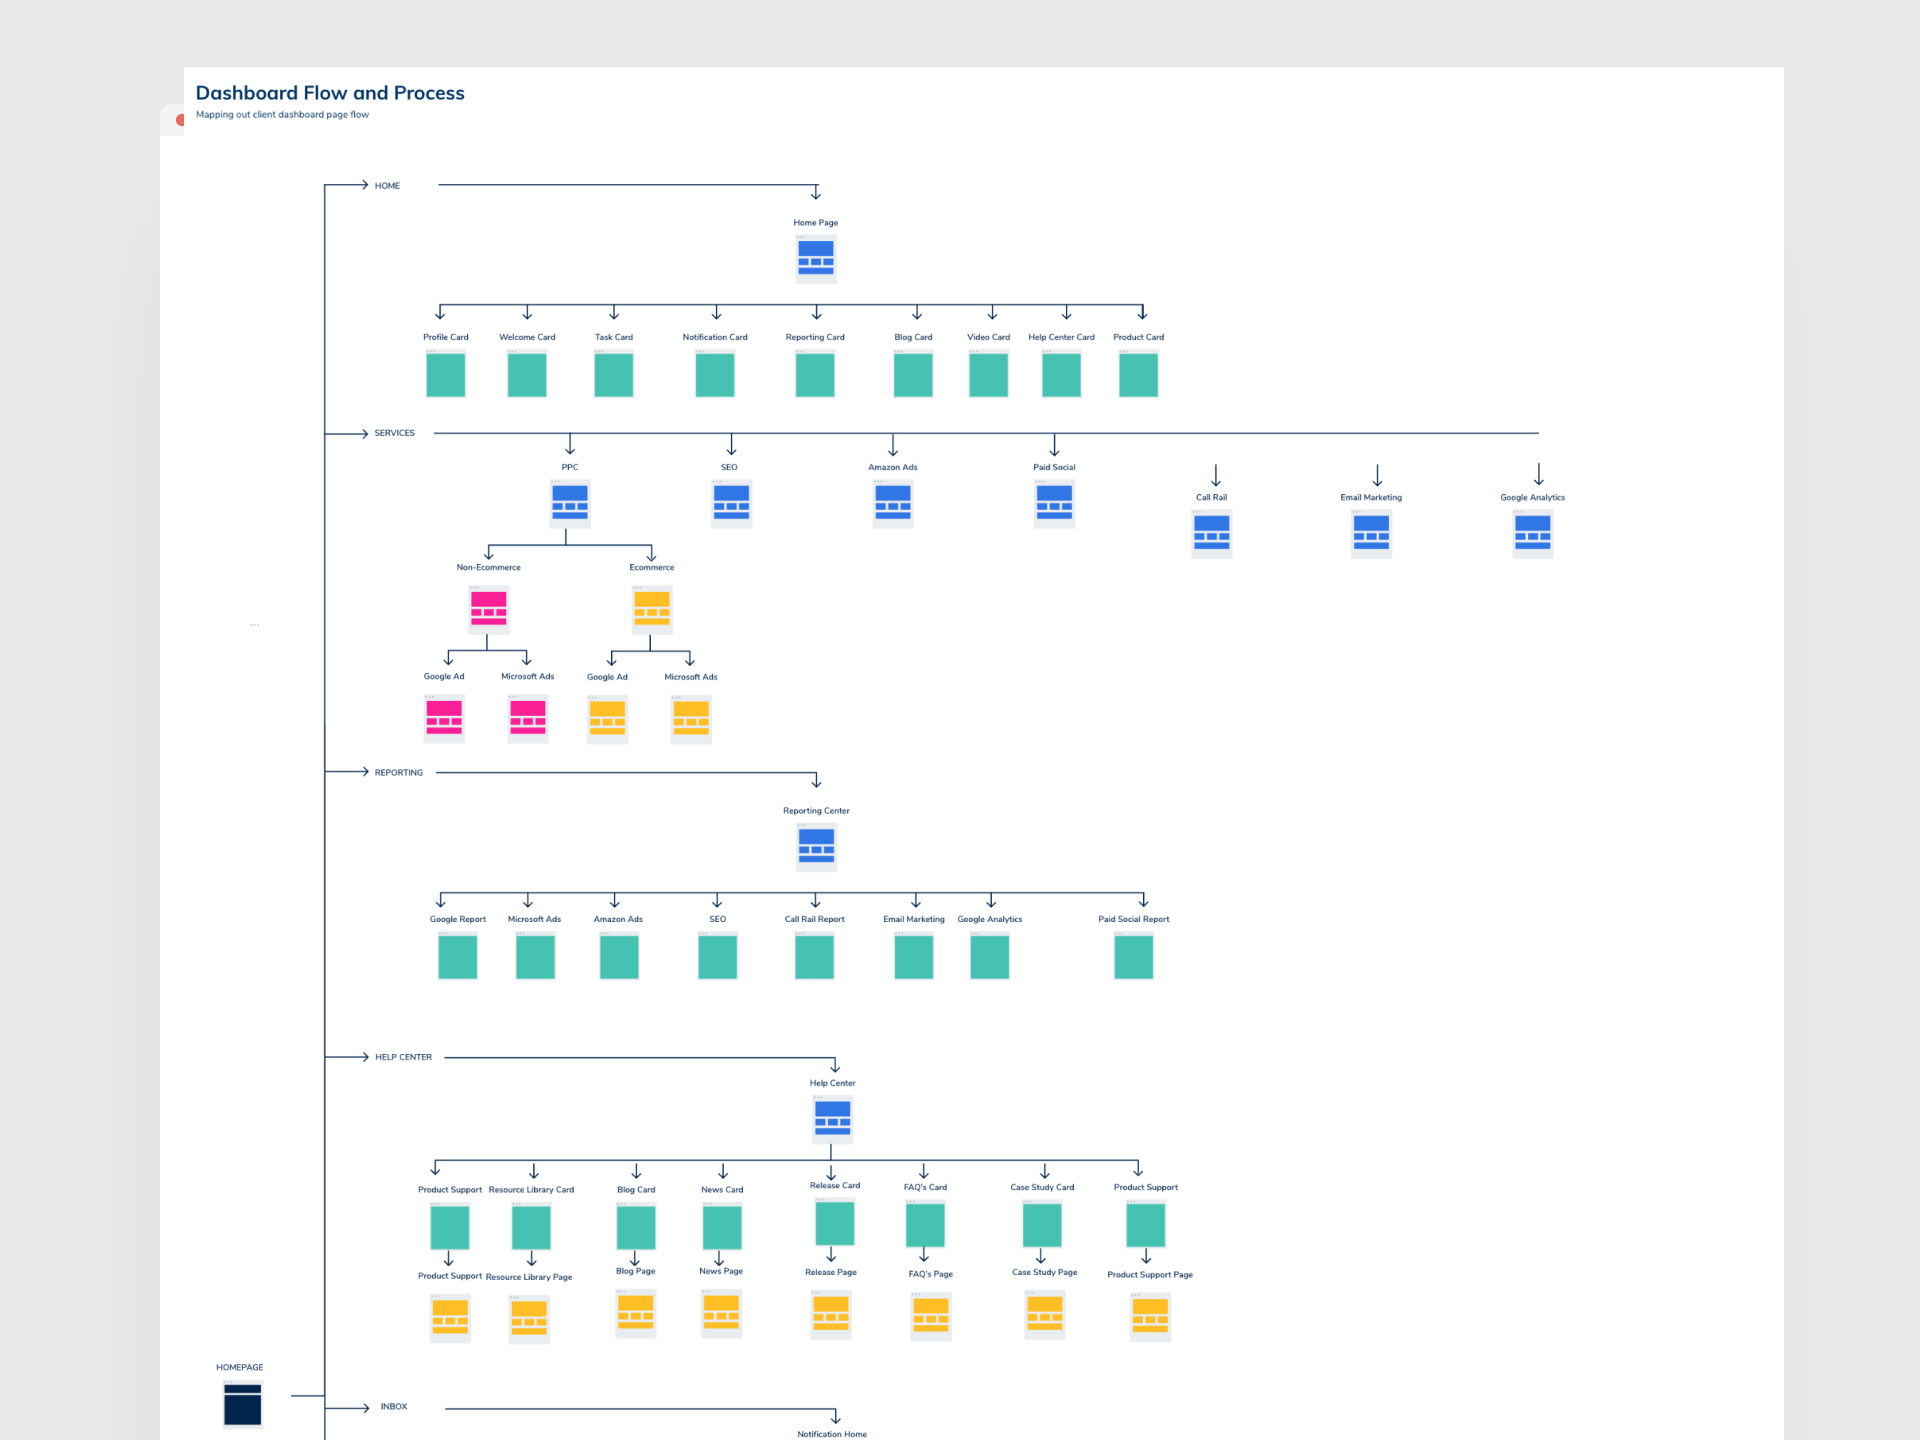
Task: Select the Ecommerce yellow page icon
Action: click(652, 609)
